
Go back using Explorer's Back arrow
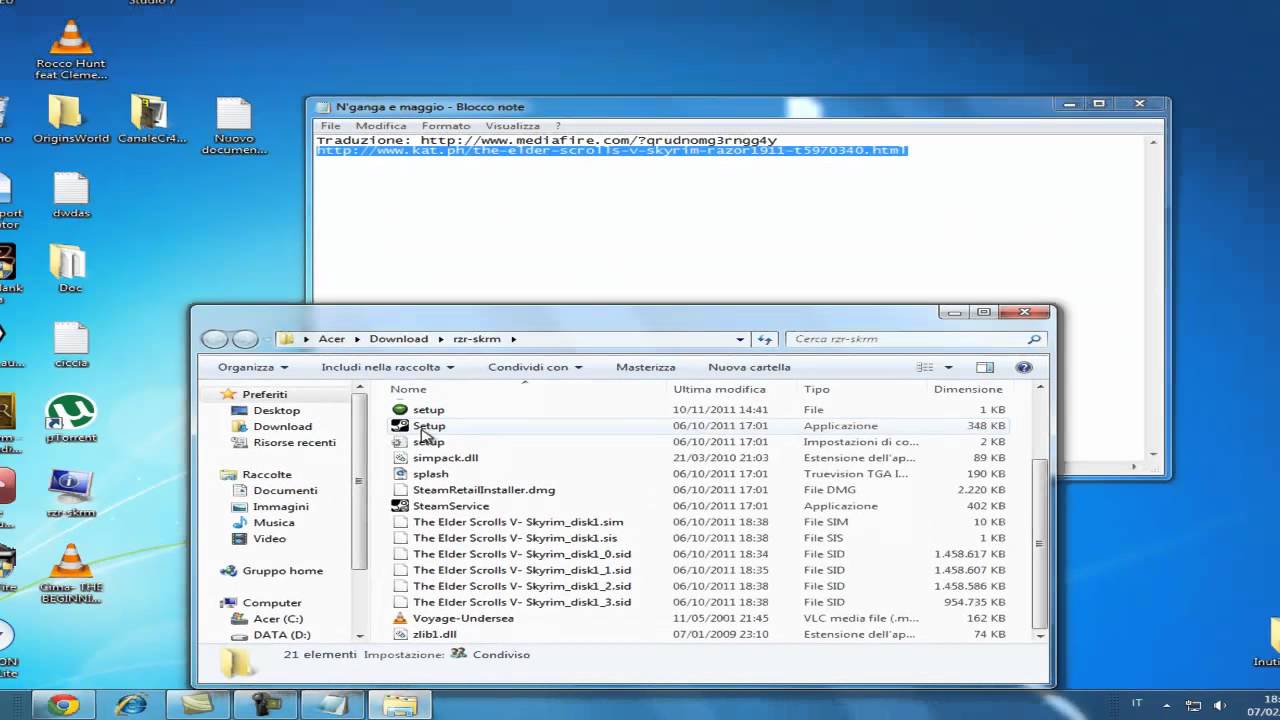214,339
